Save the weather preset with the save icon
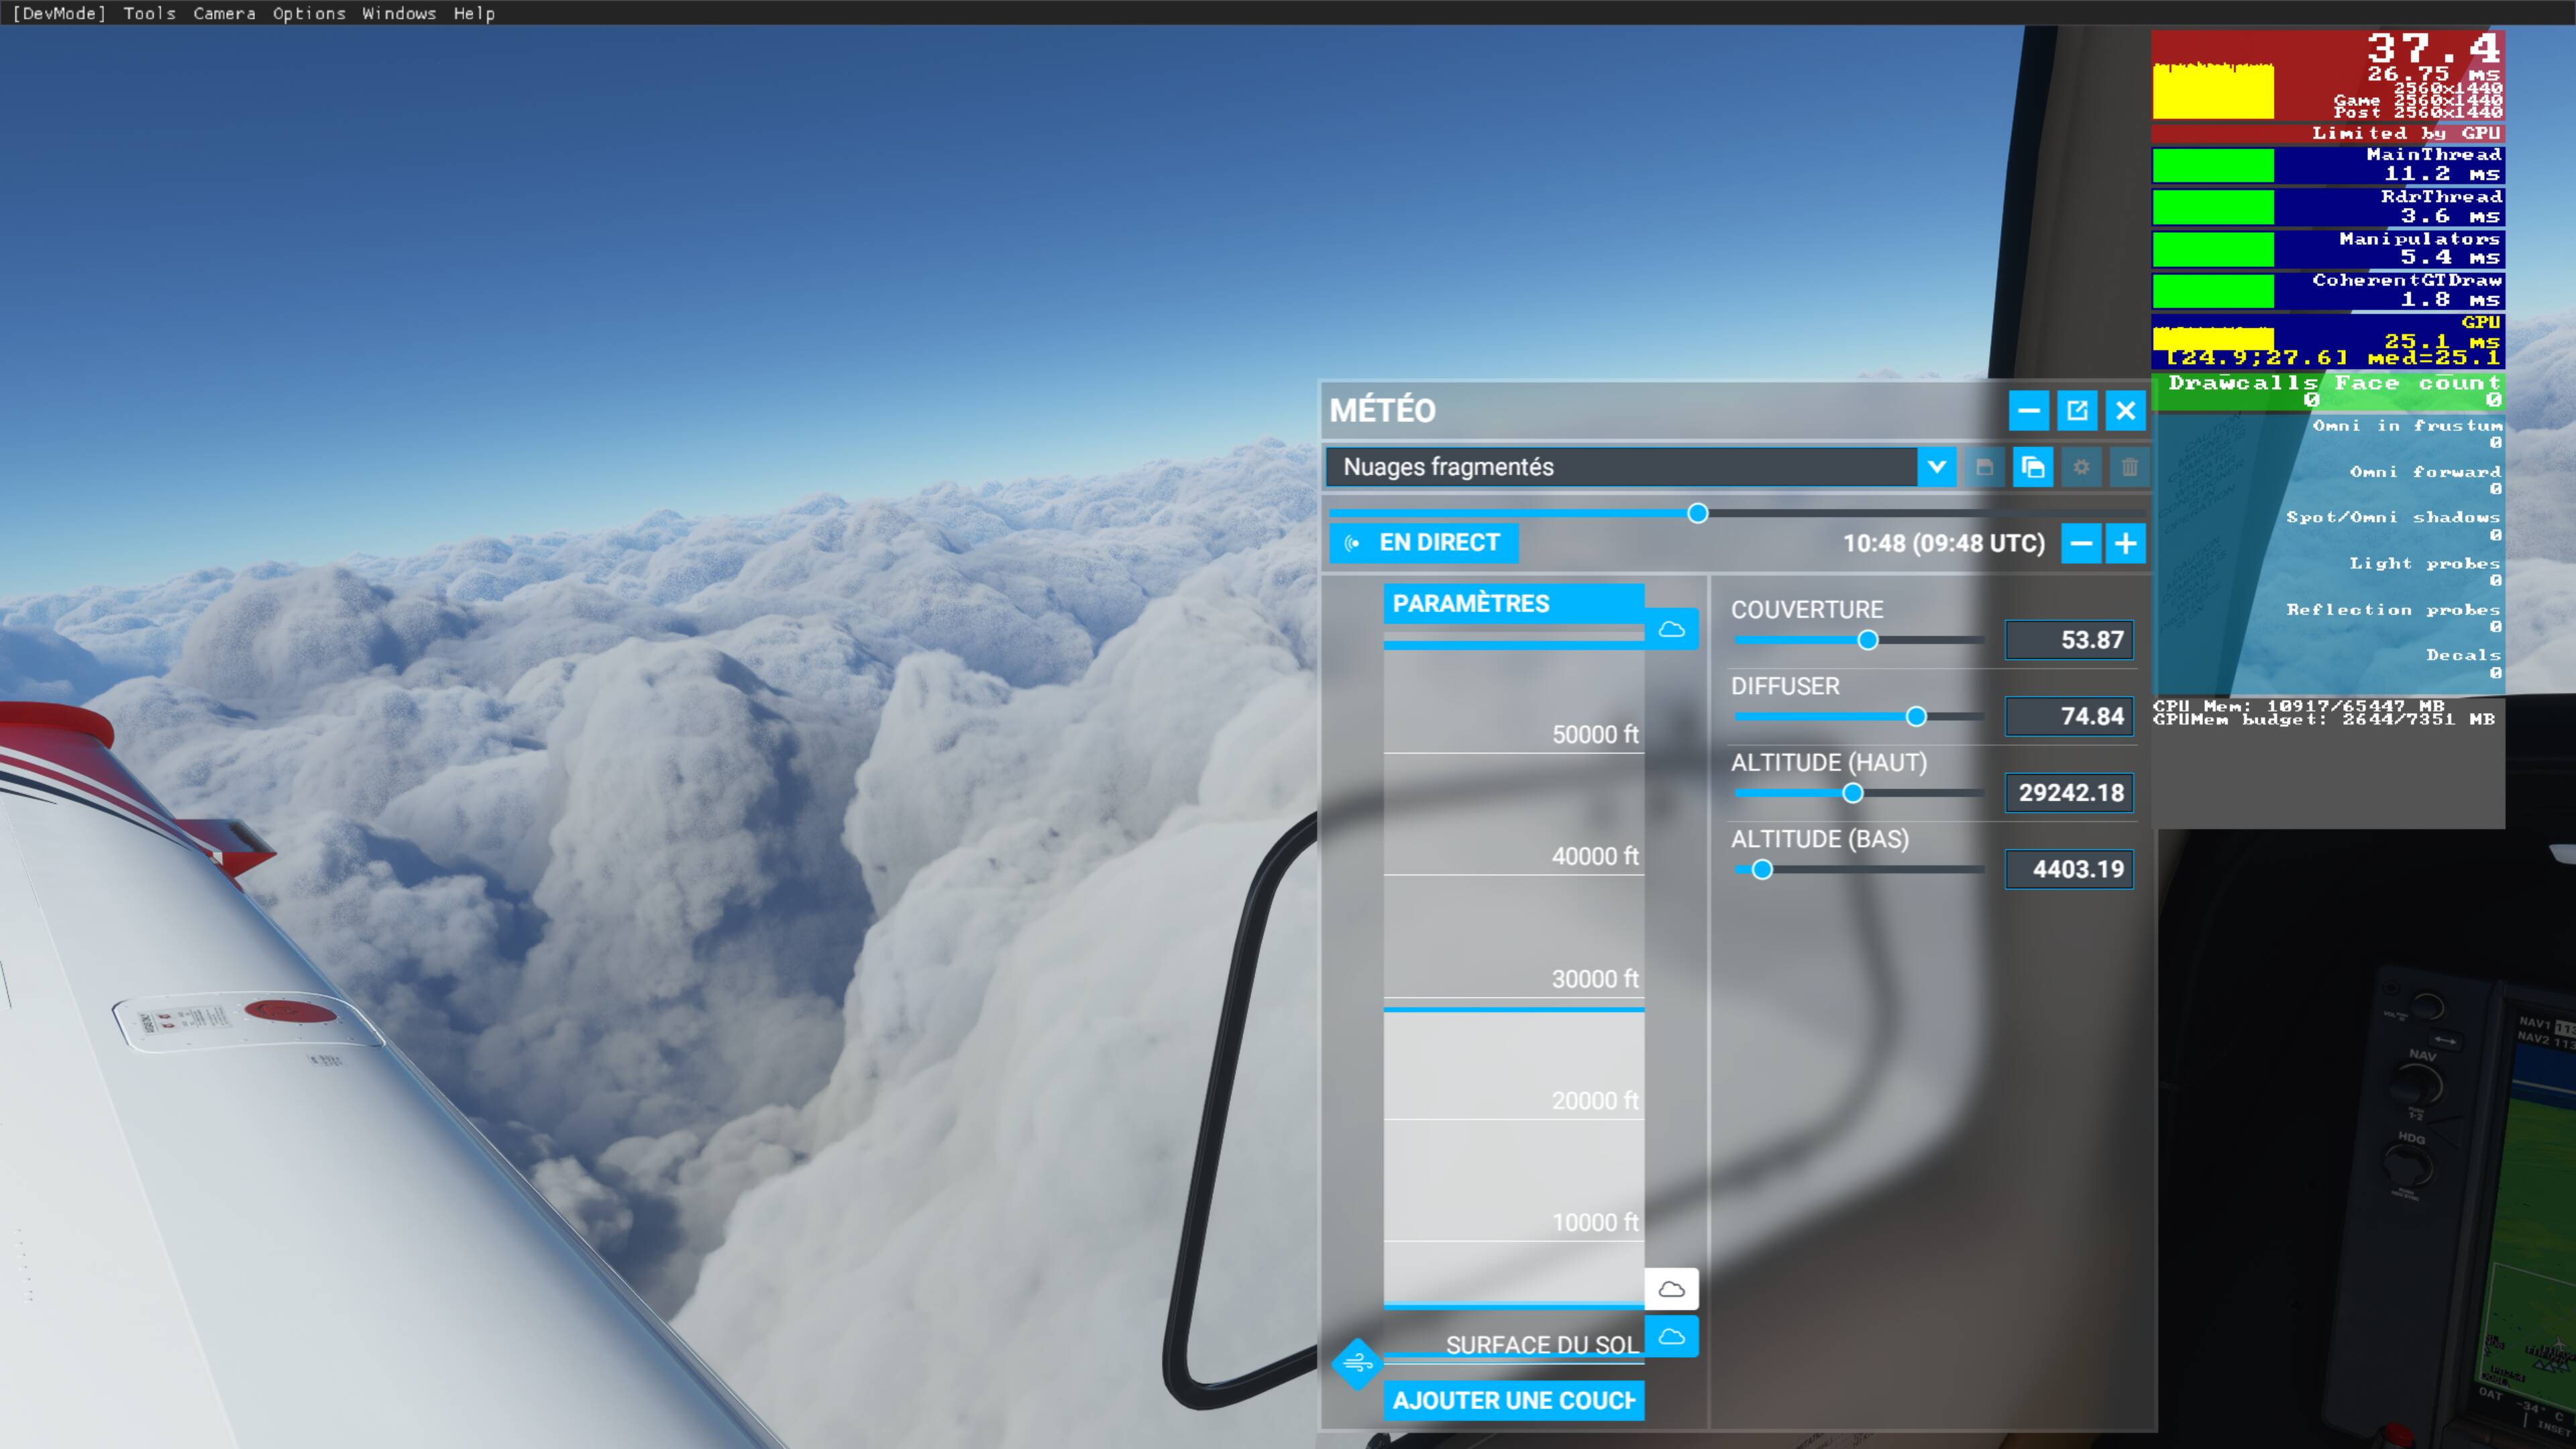Image resolution: width=2576 pixels, height=1449 pixels. [1985, 467]
